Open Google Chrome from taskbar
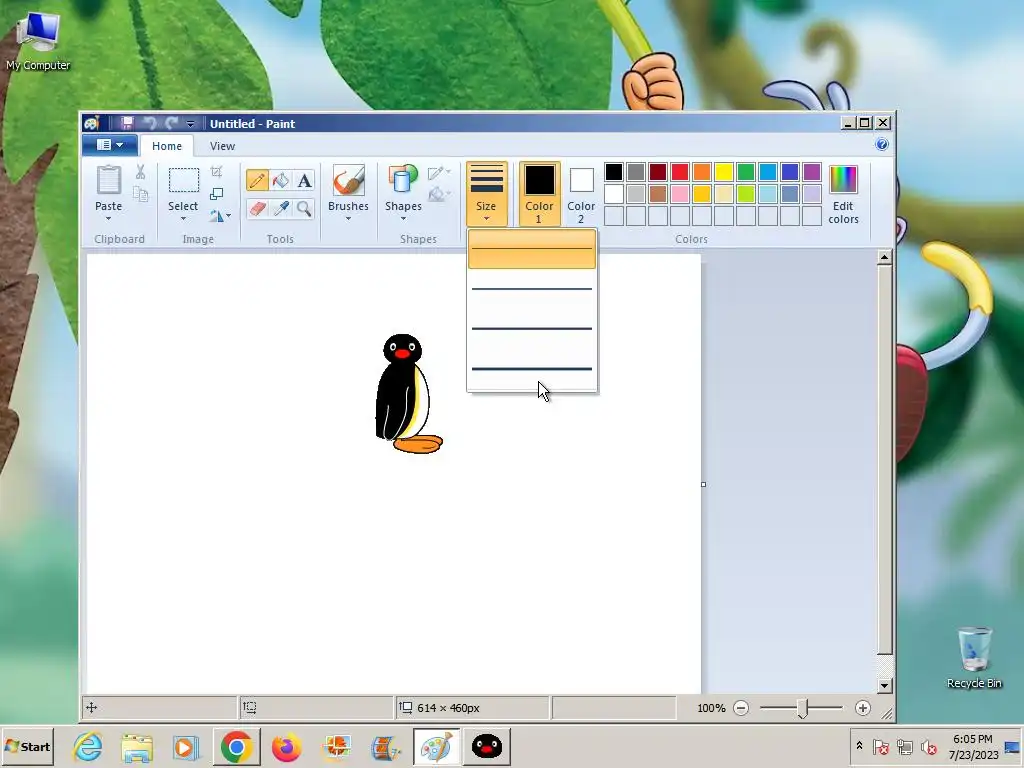Viewport: 1024px width, 768px height. click(x=236, y=746)
